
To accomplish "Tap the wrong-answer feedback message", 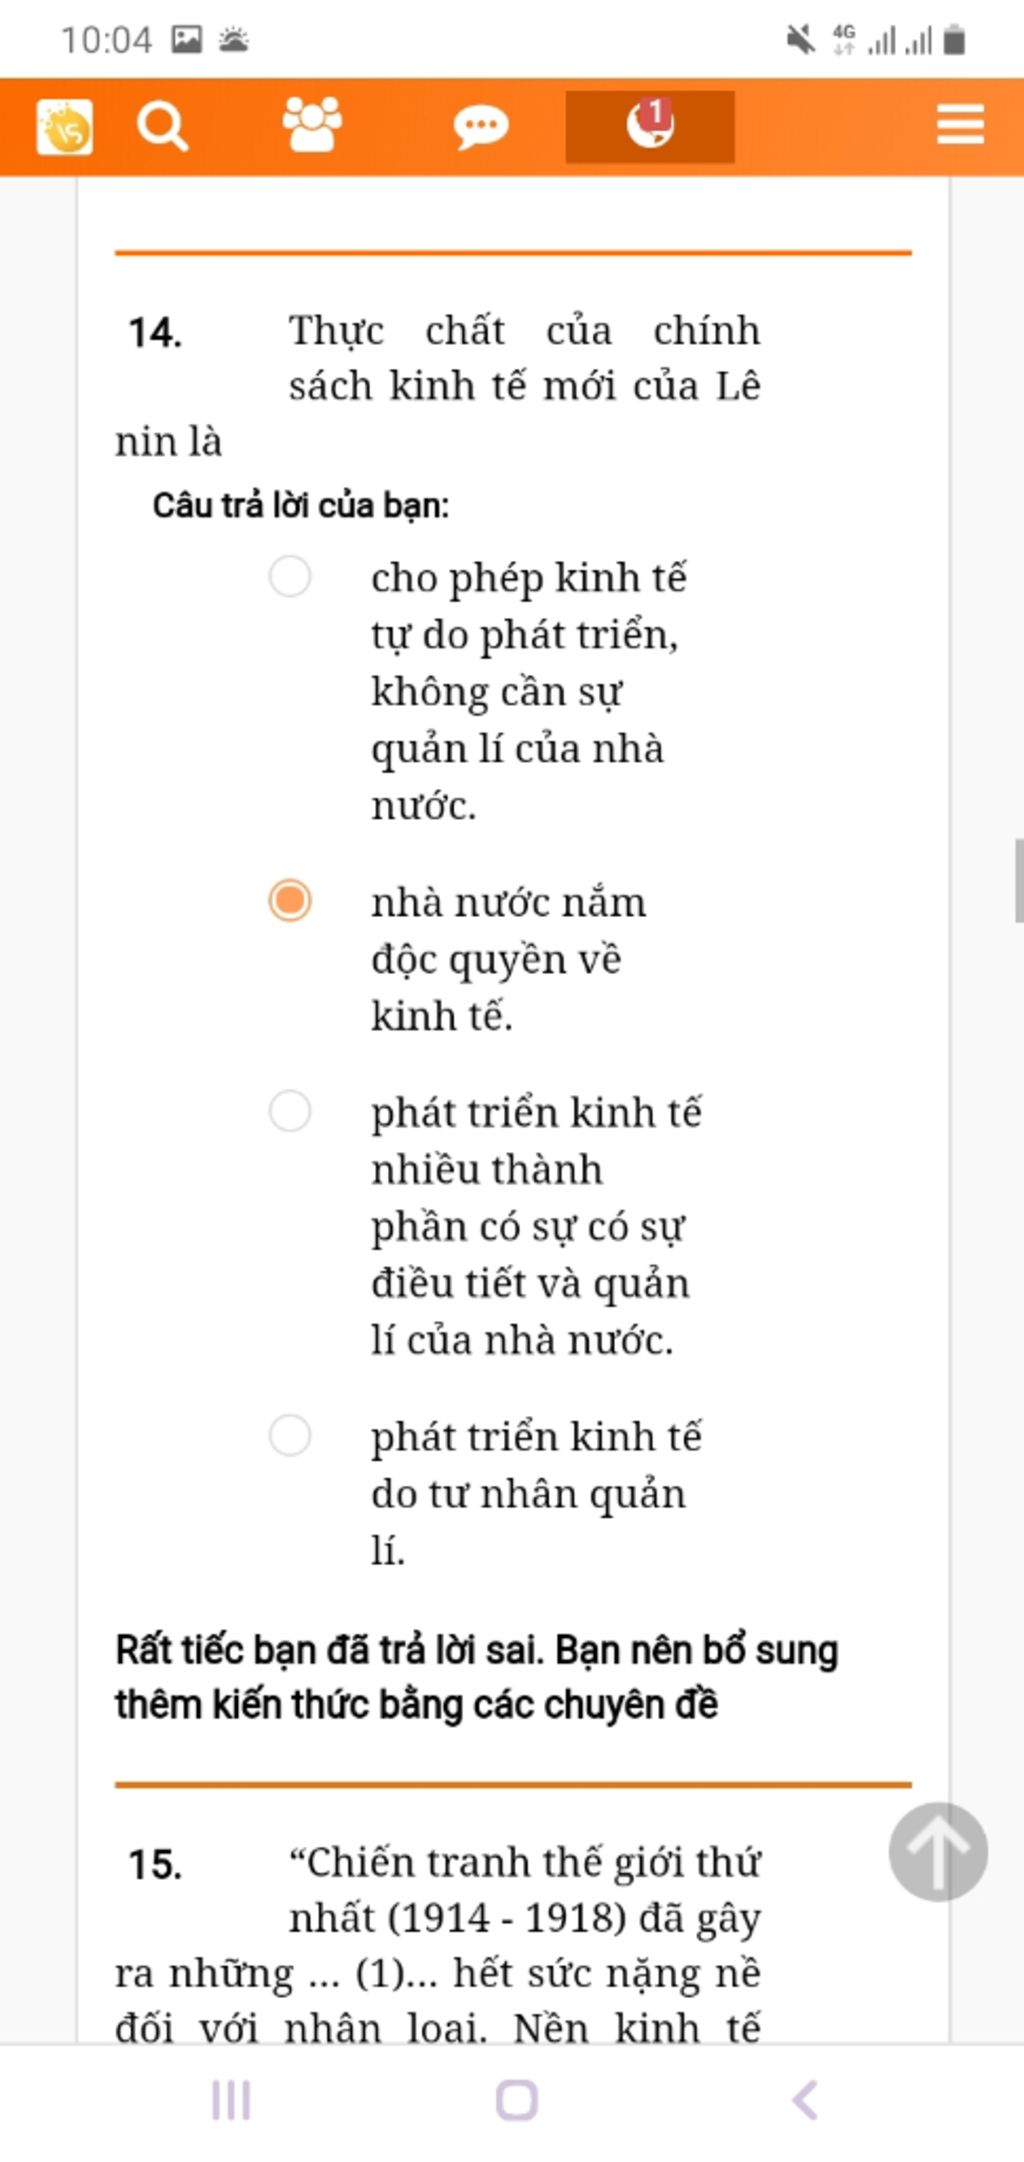I will click(476, 1677).
